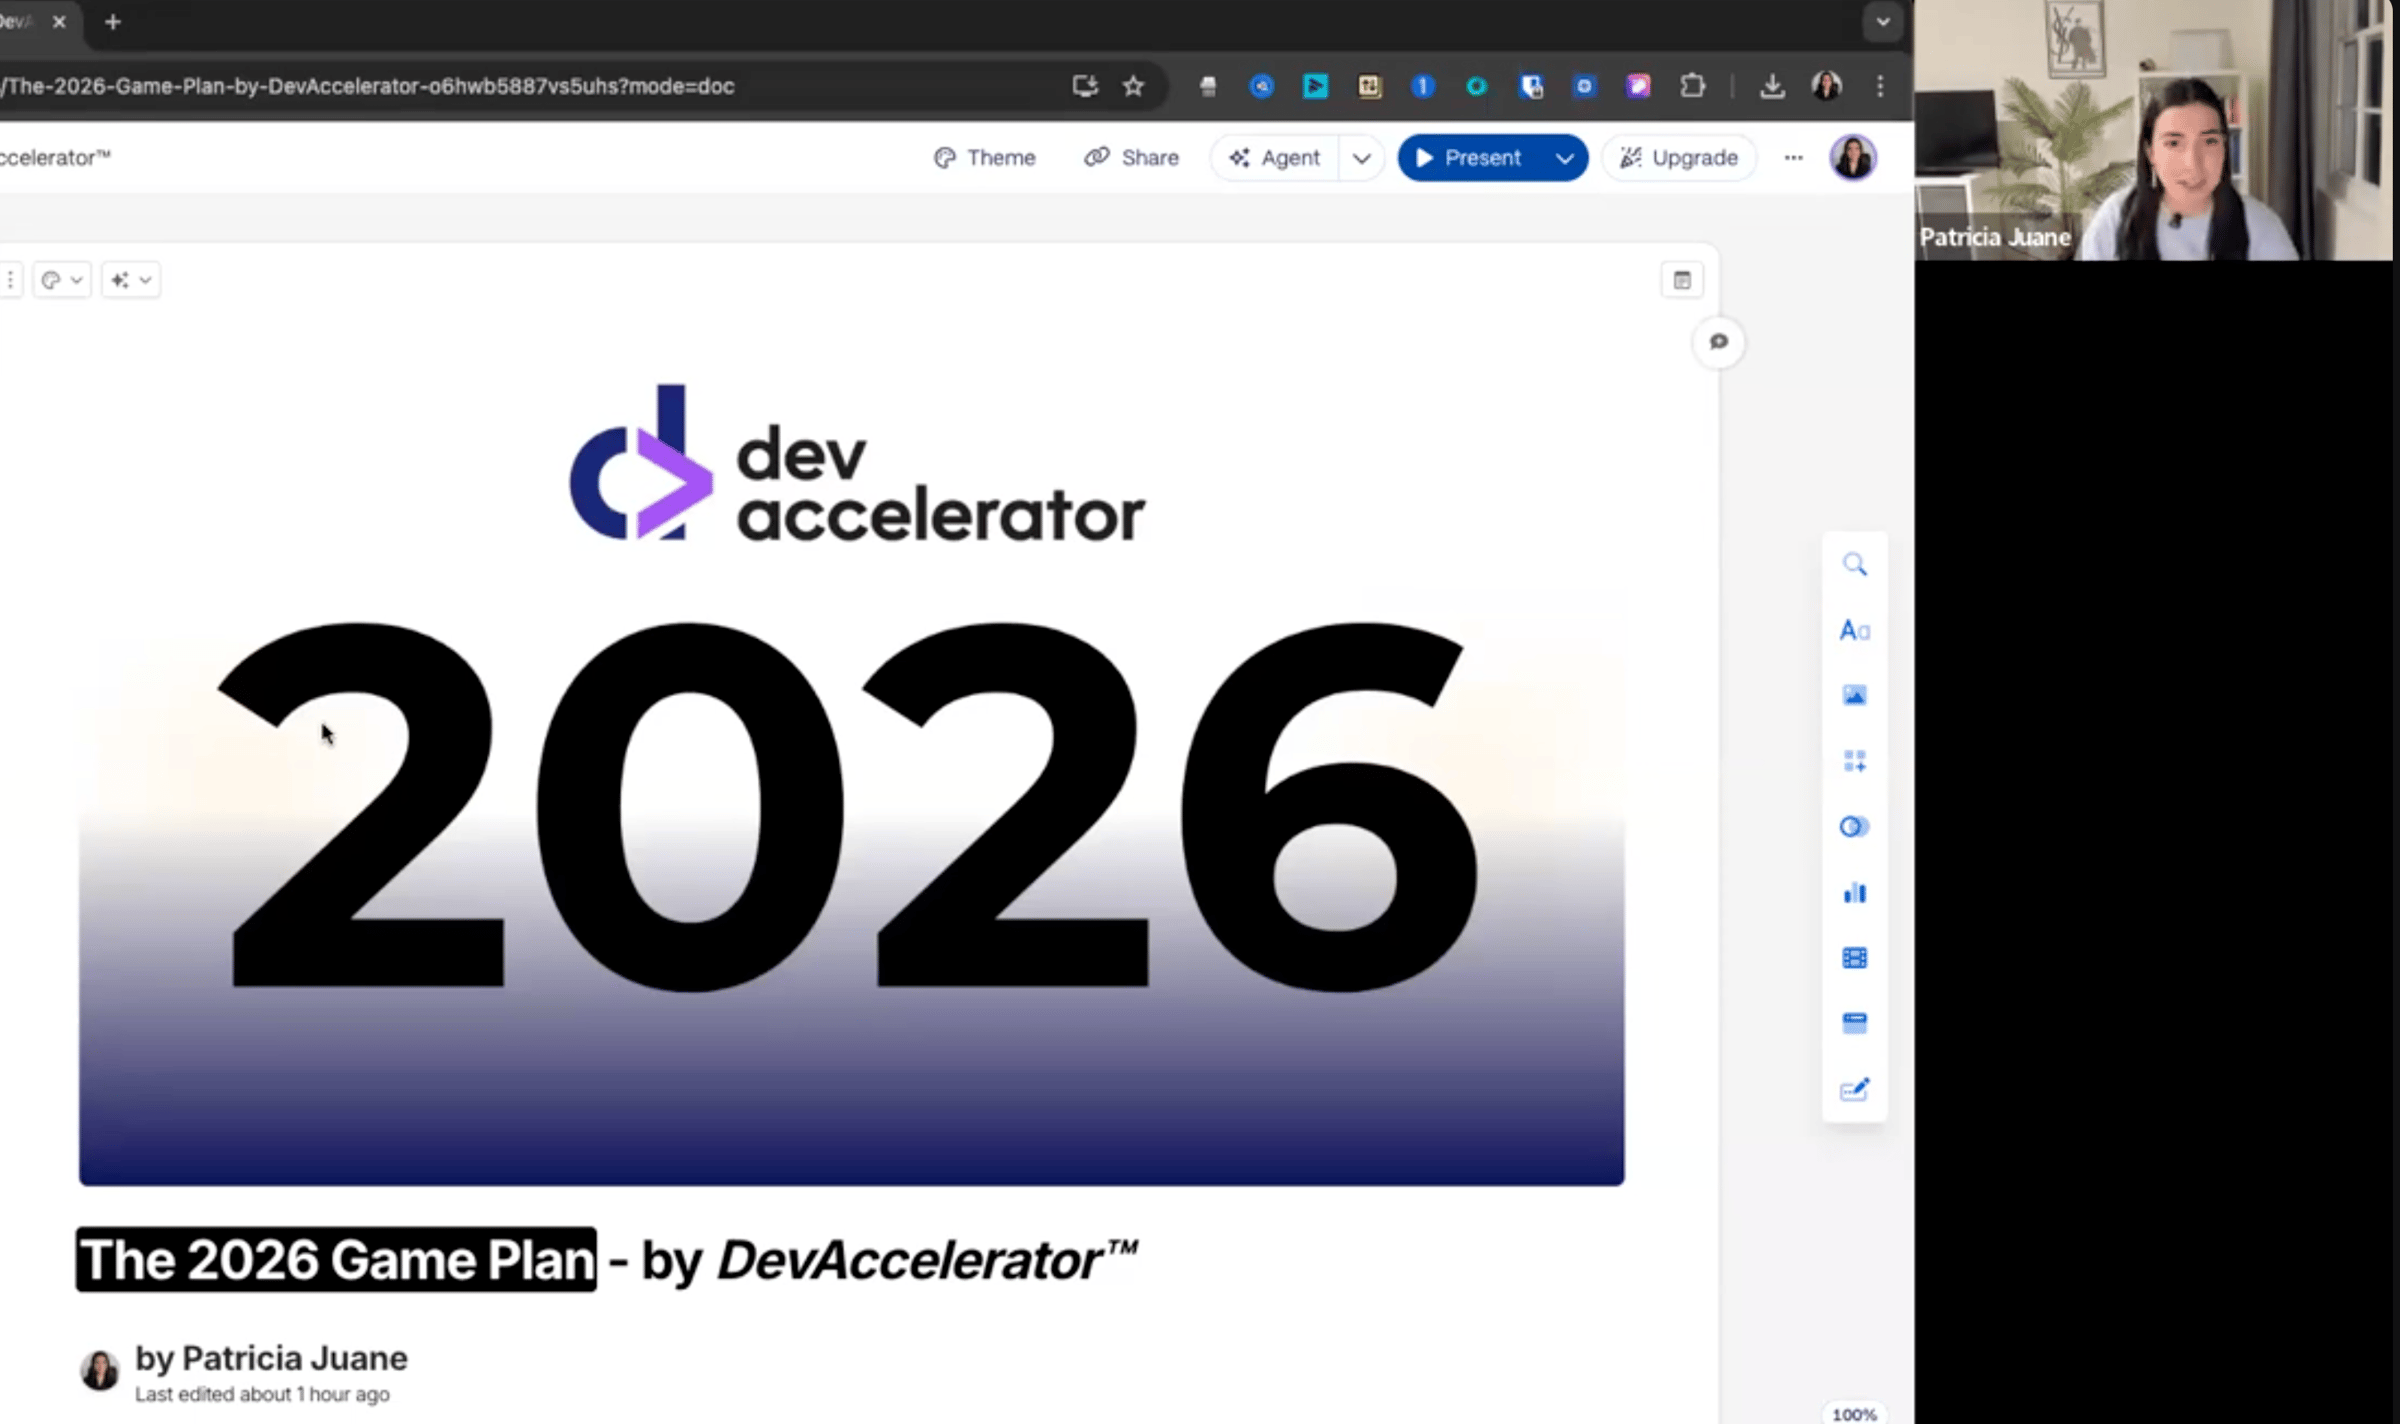Image resolution: width=2400 pixels, height=1424 pixels.
Task: Open the charts bar-graph icon
Action: tap(1854, 892)
